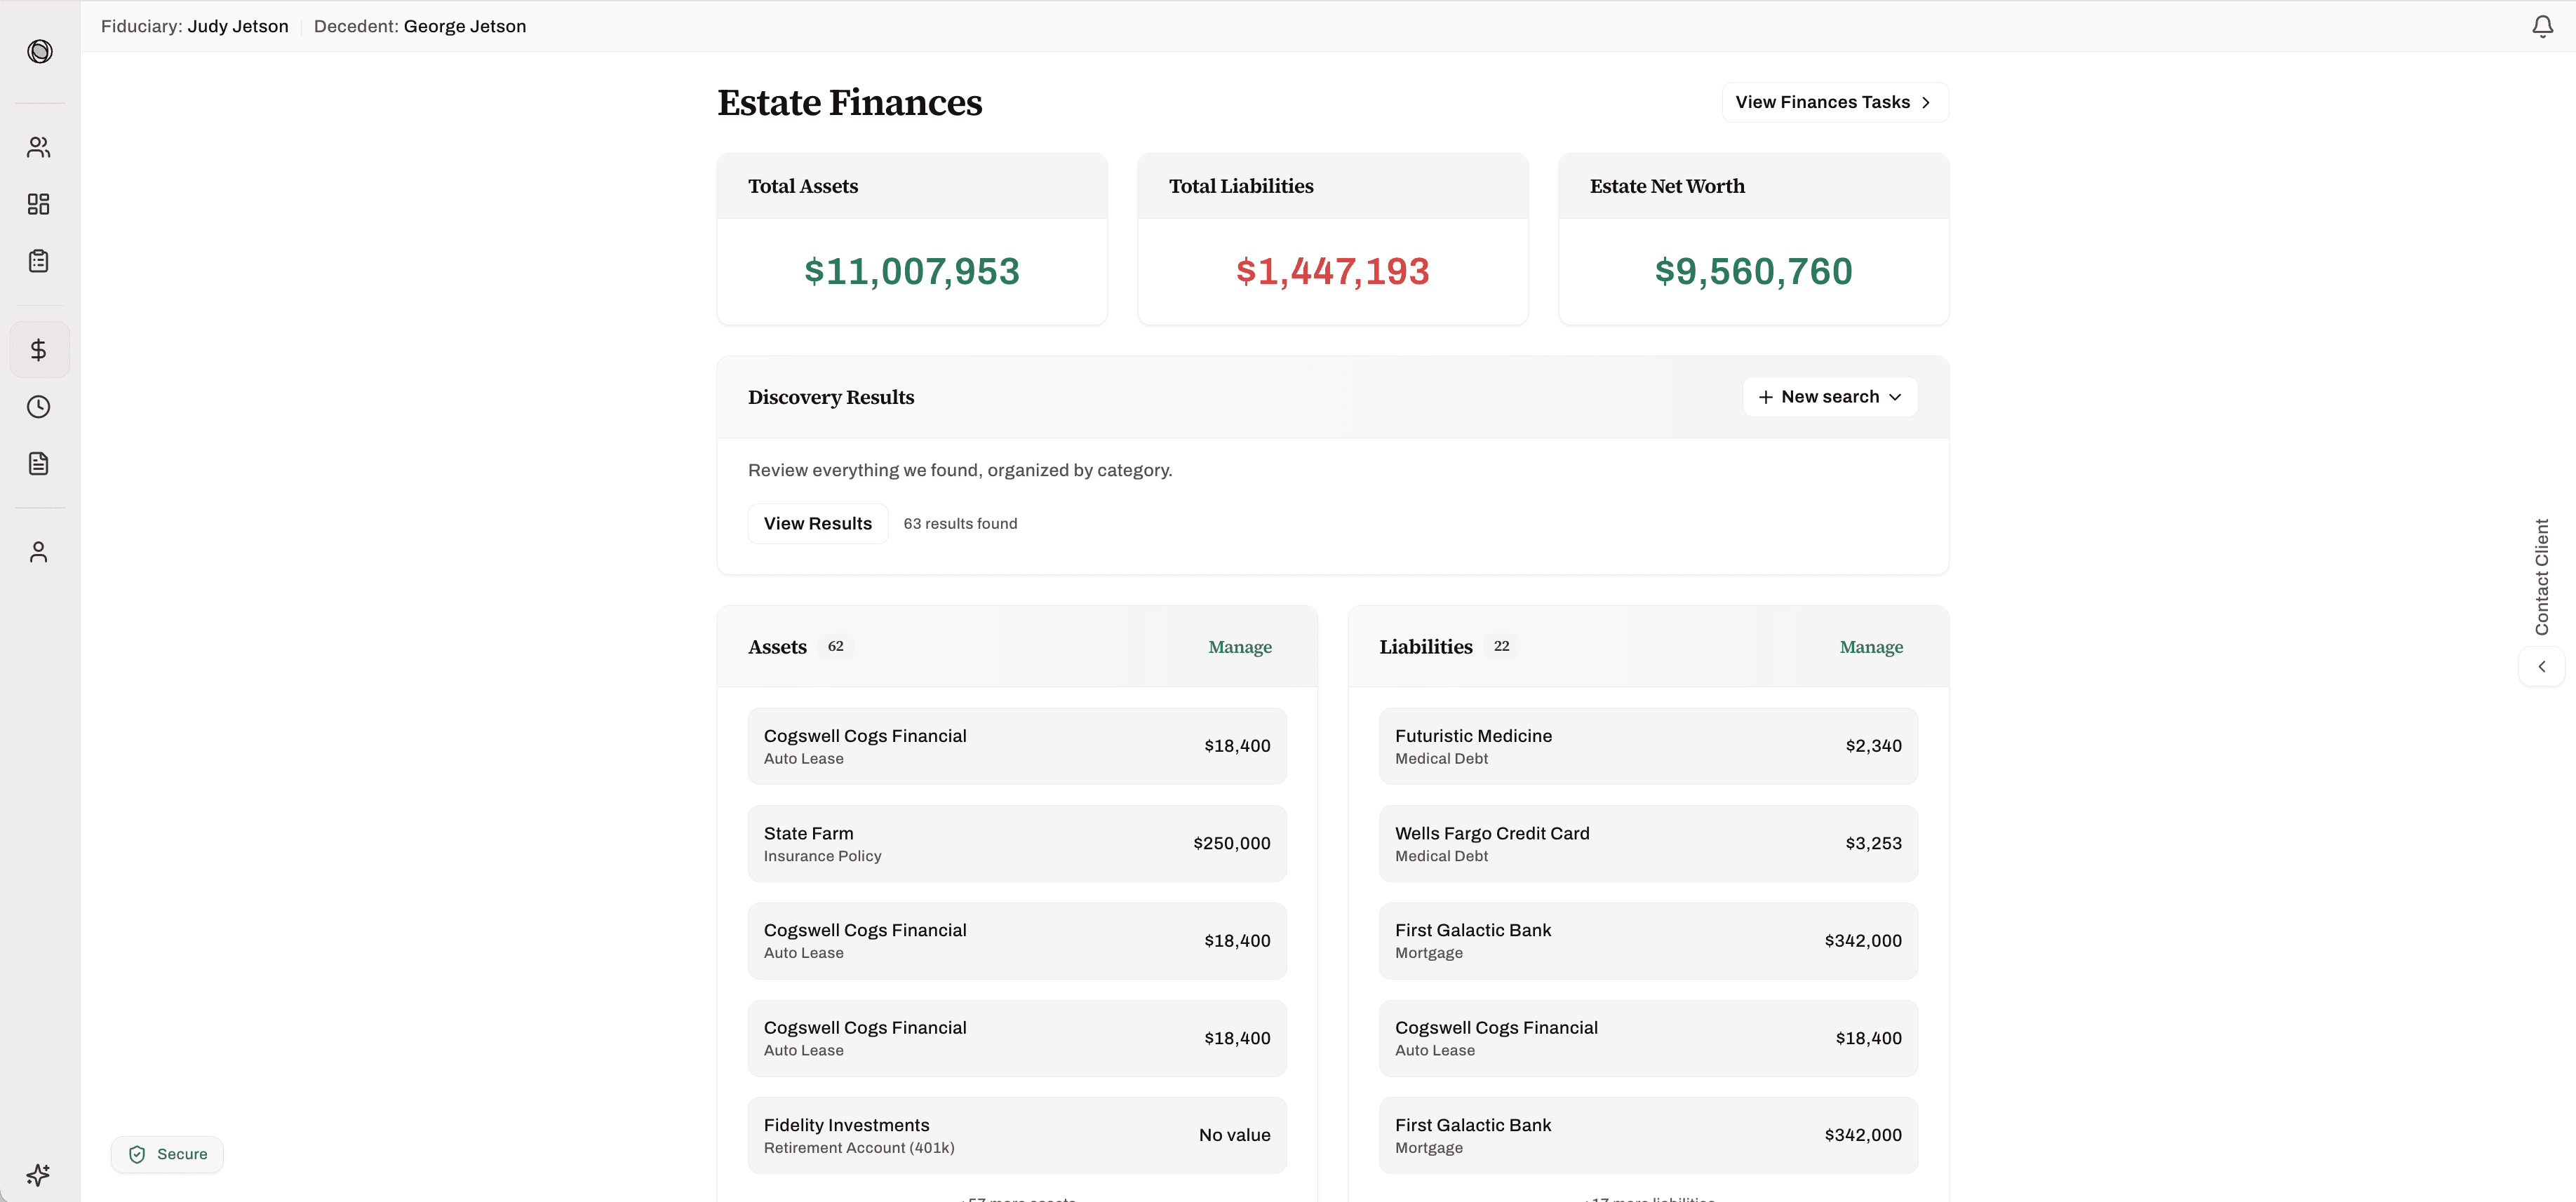Open View Finances Tasks
This screenshot has height=1202, width=2576.
[1834, 102]
